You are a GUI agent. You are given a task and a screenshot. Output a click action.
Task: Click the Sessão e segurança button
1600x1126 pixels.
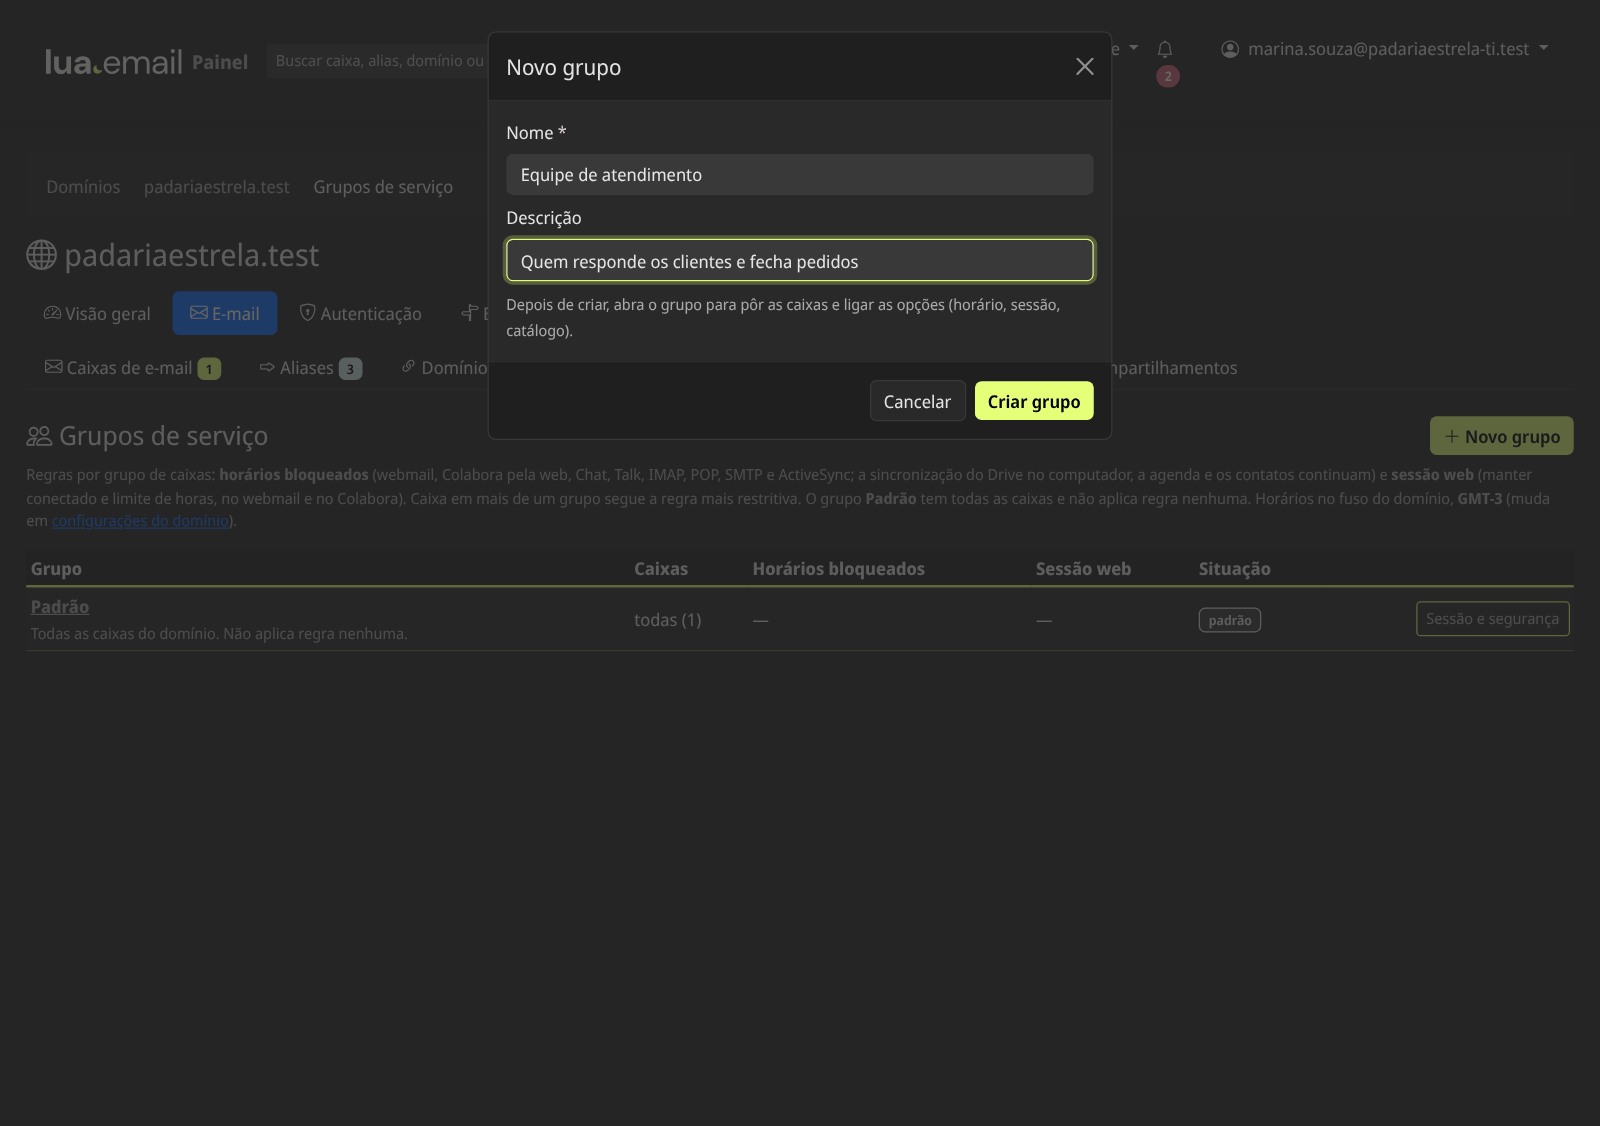(1493, 619)
